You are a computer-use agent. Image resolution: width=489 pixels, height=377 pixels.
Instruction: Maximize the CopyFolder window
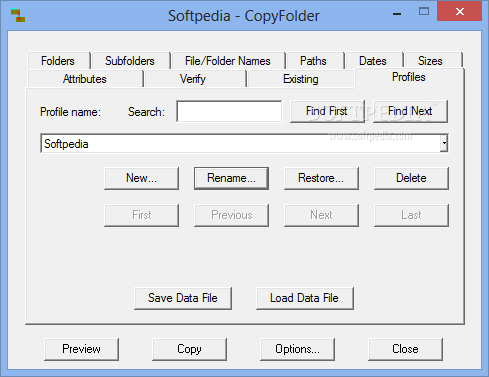pyautogui.click(x=424, y=12)
